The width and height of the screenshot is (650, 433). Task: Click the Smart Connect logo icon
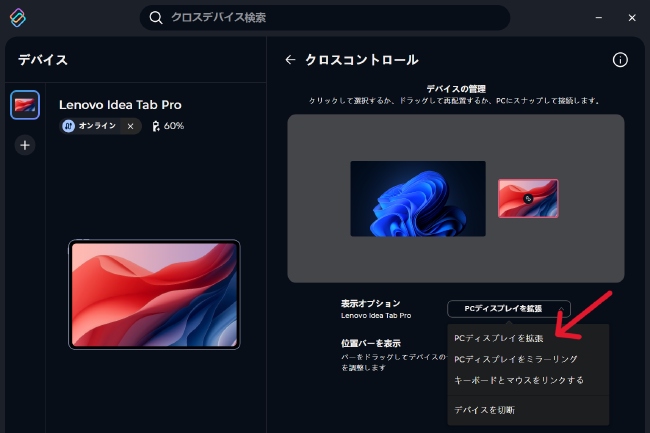click(x=17, y=17)
